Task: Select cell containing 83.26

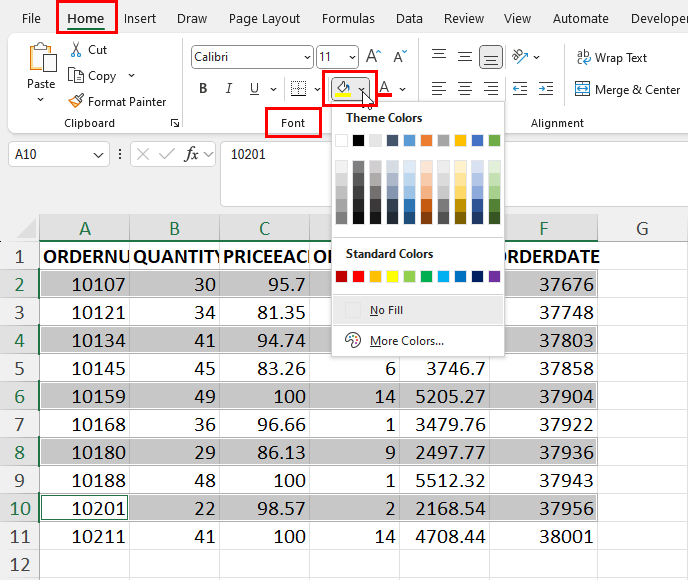Action: (264, 369)
